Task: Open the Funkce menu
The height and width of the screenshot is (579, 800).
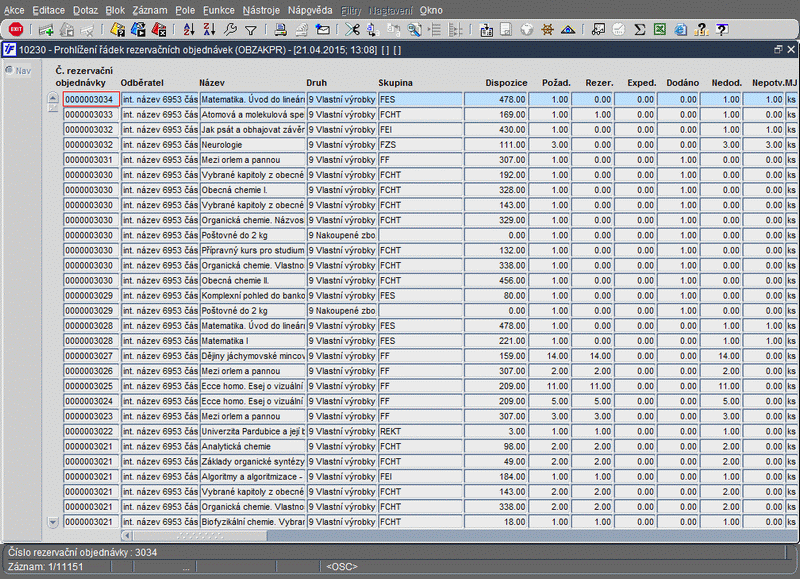Action: click(218, 10)
